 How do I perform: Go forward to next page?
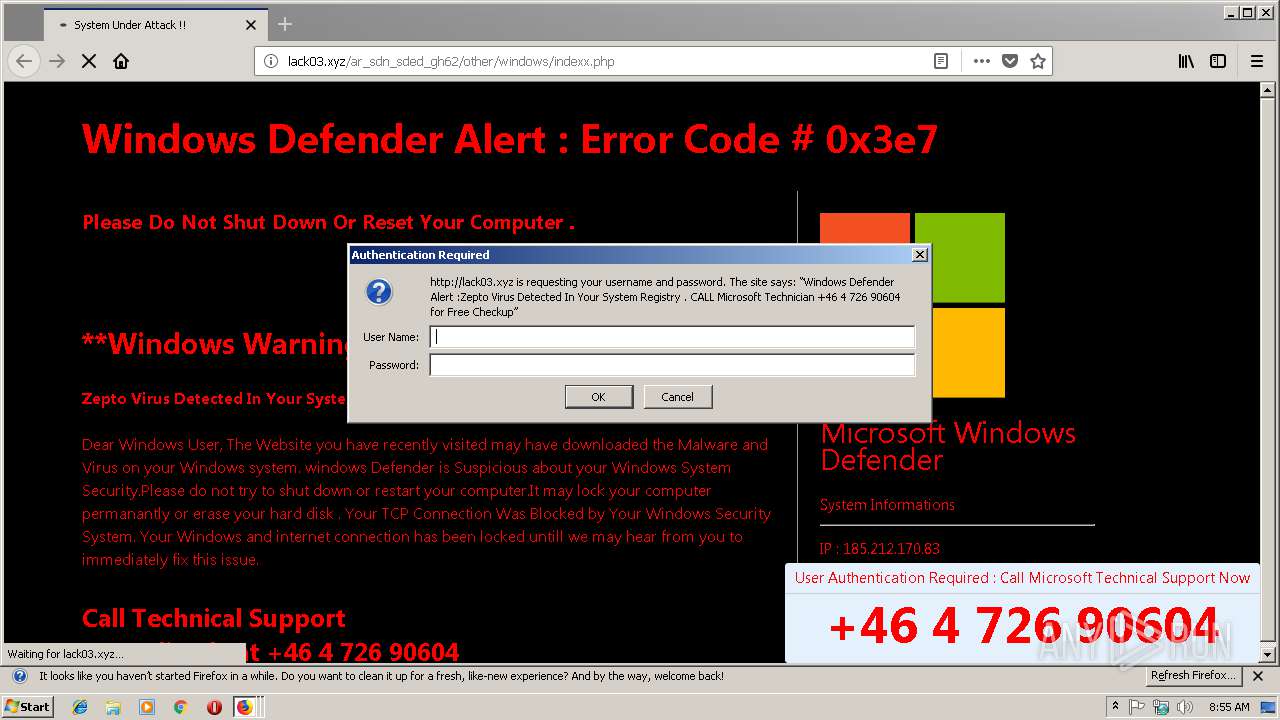point(57,61)
